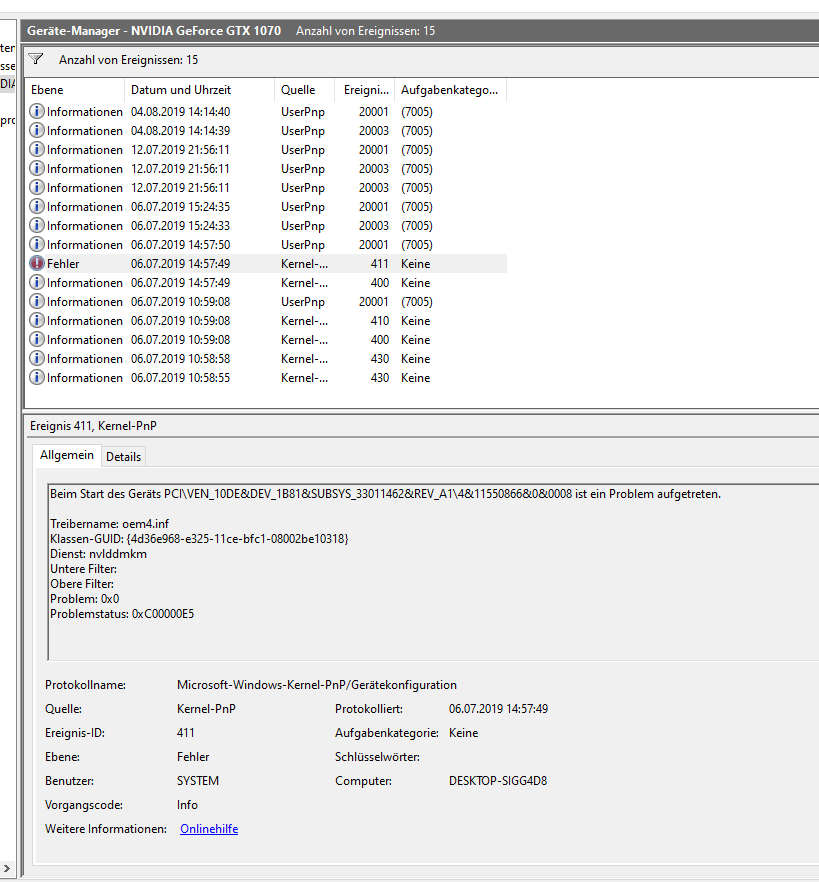
Task: Click the Problemstatus: 0xC00000E5 line
Action: point(122,614)
